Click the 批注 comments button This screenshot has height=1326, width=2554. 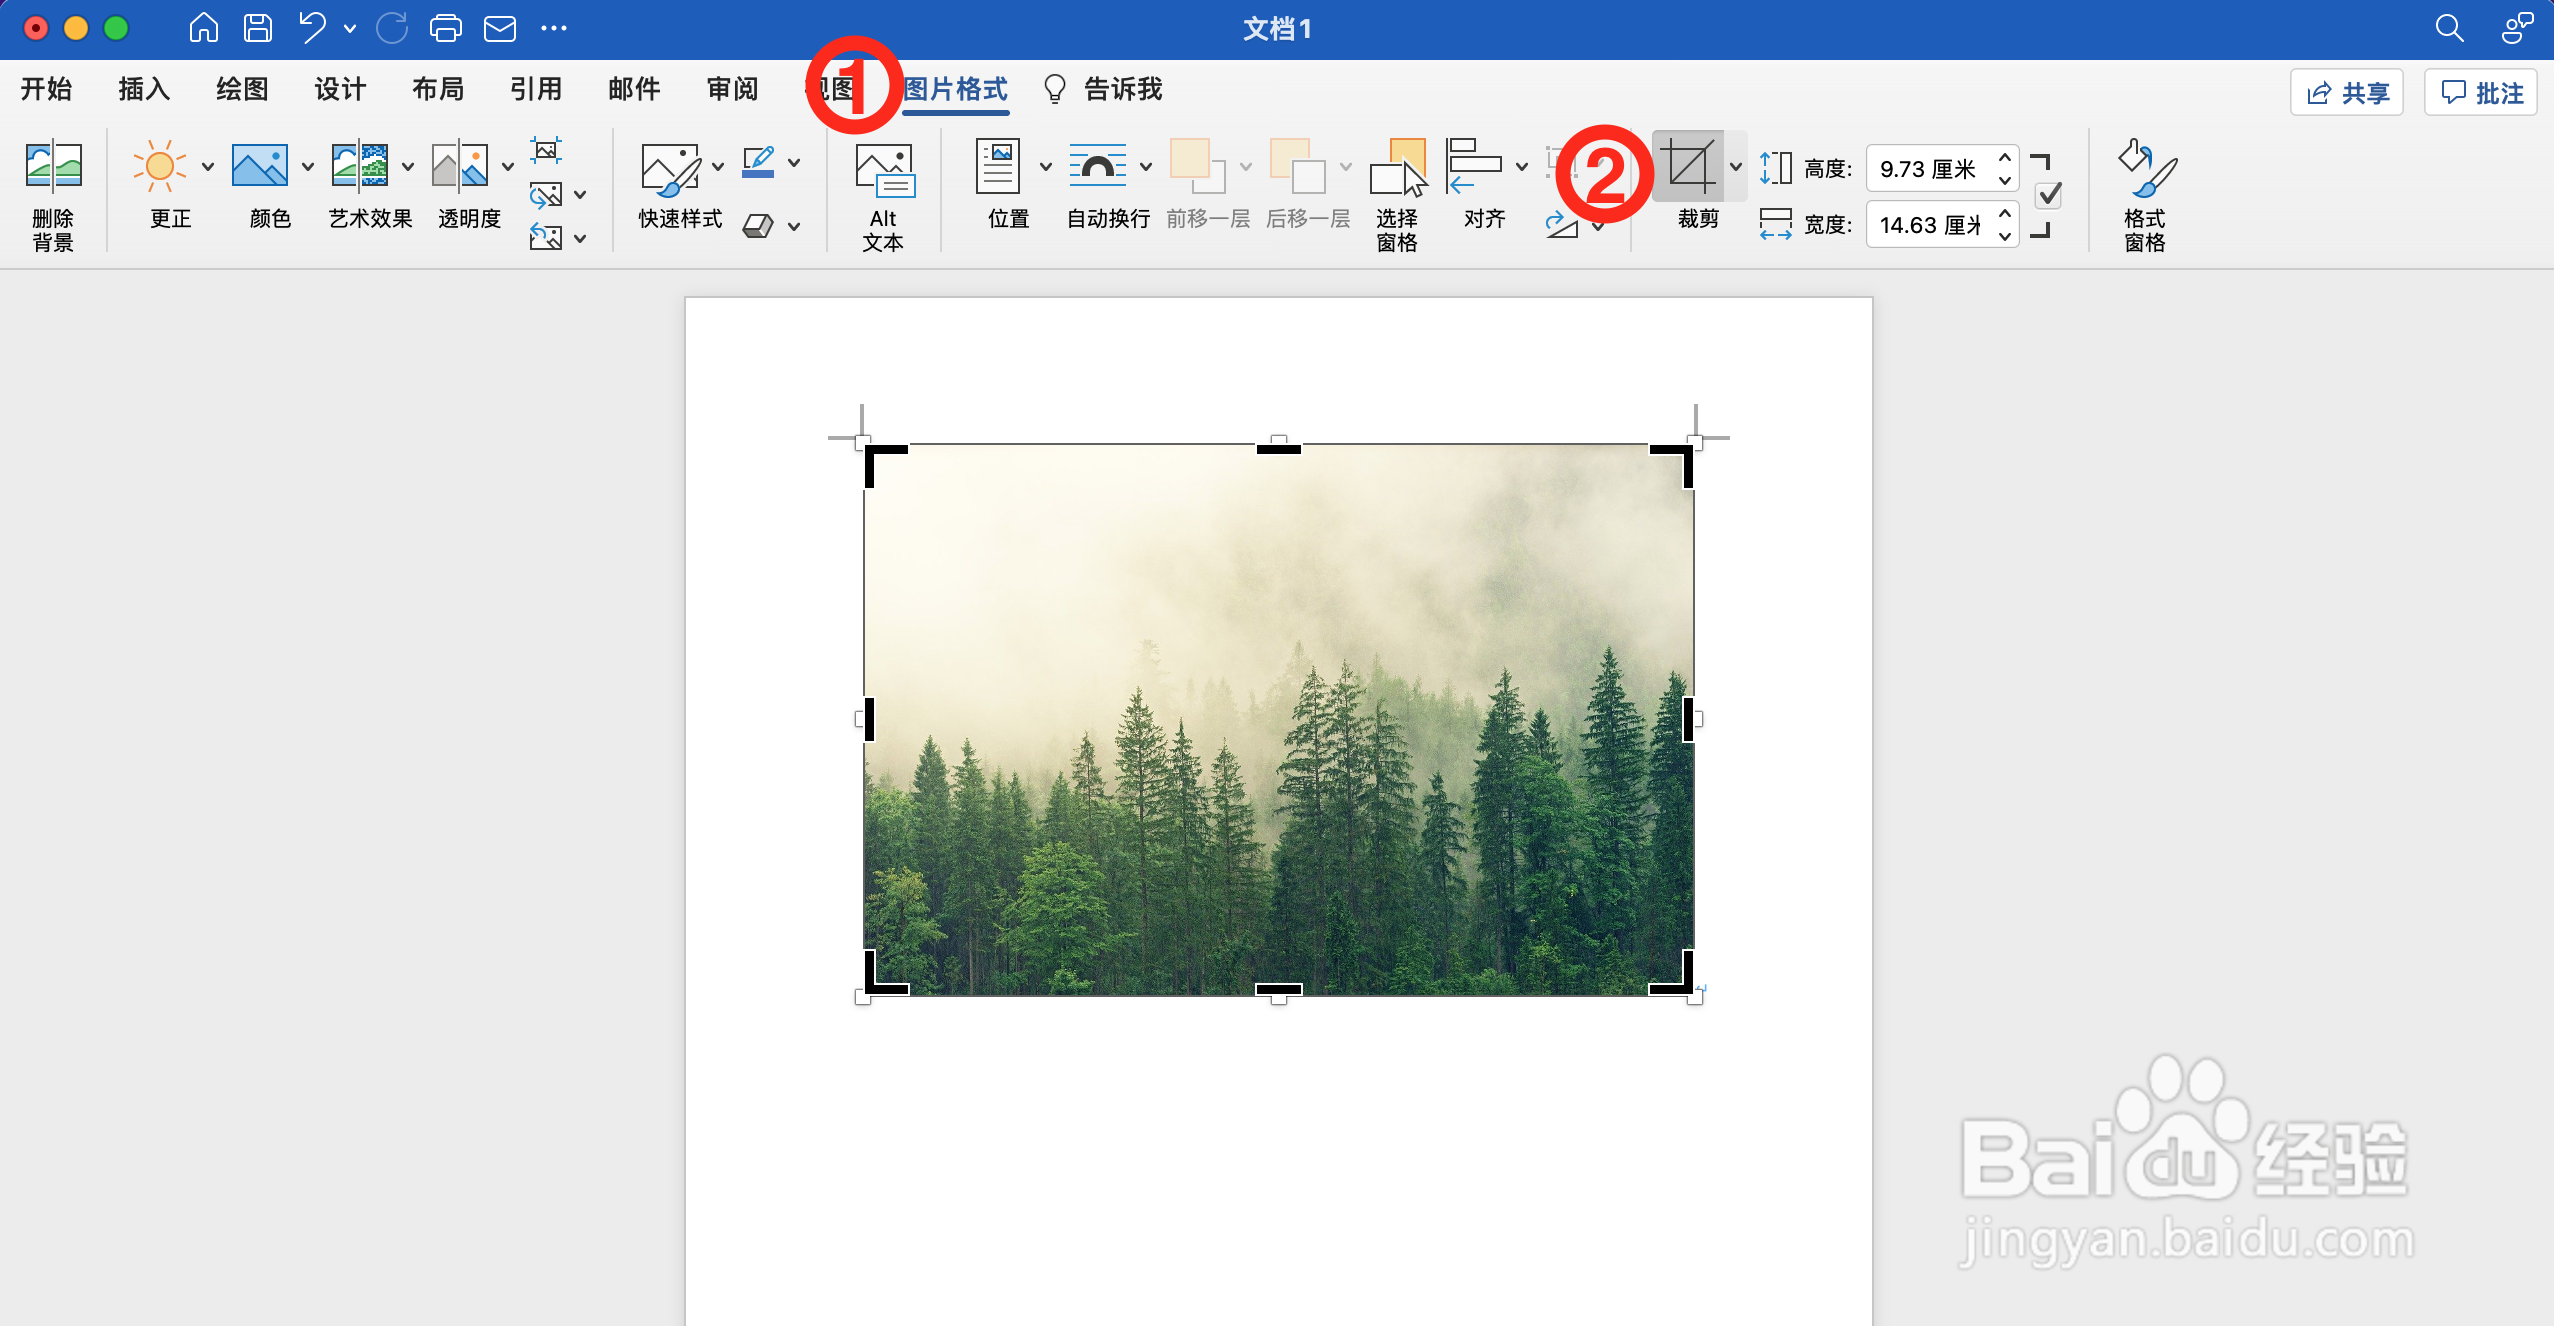2481,93
